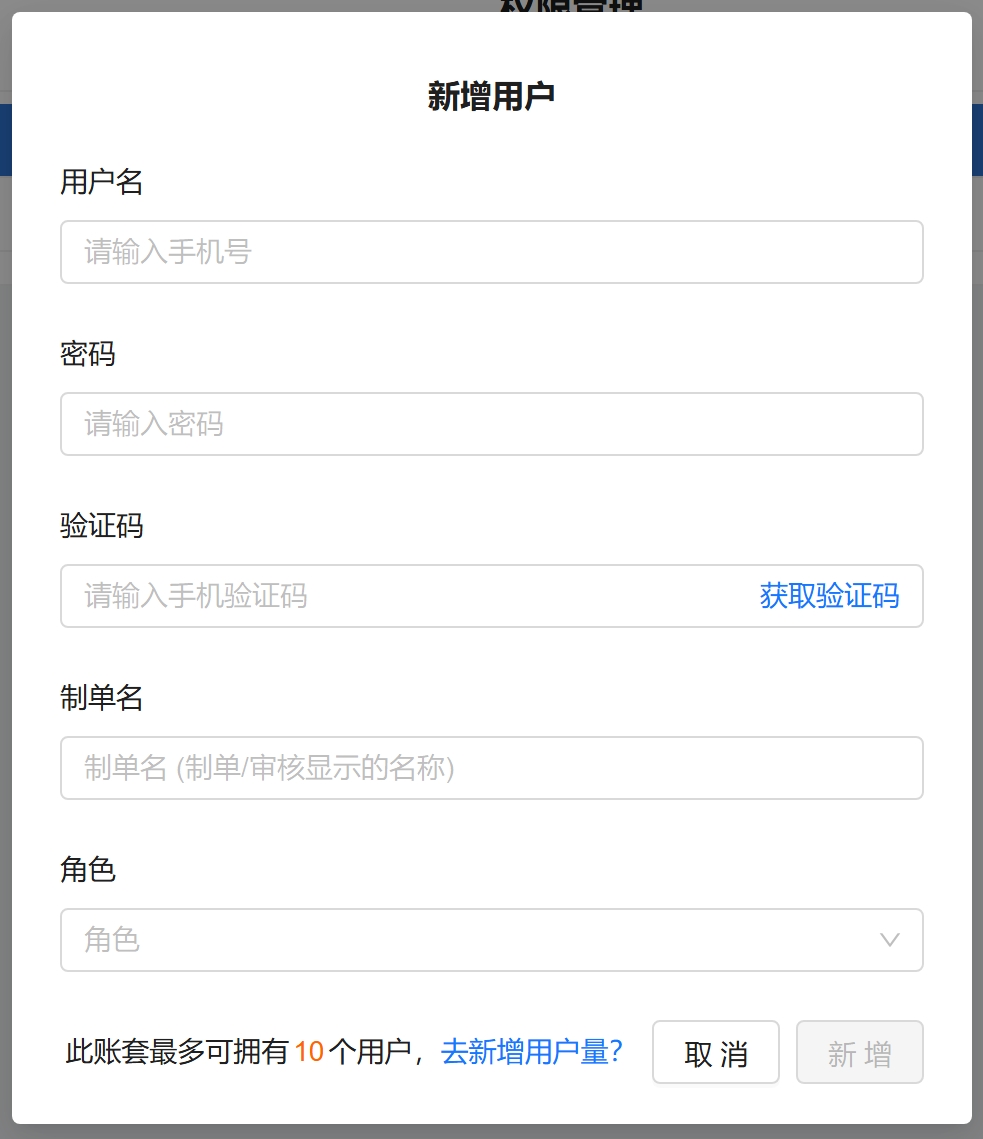The height and width of the screenshot is (1139, 983).
Task: Click the 角色 label above the dropdown
Action: (88, 870)
